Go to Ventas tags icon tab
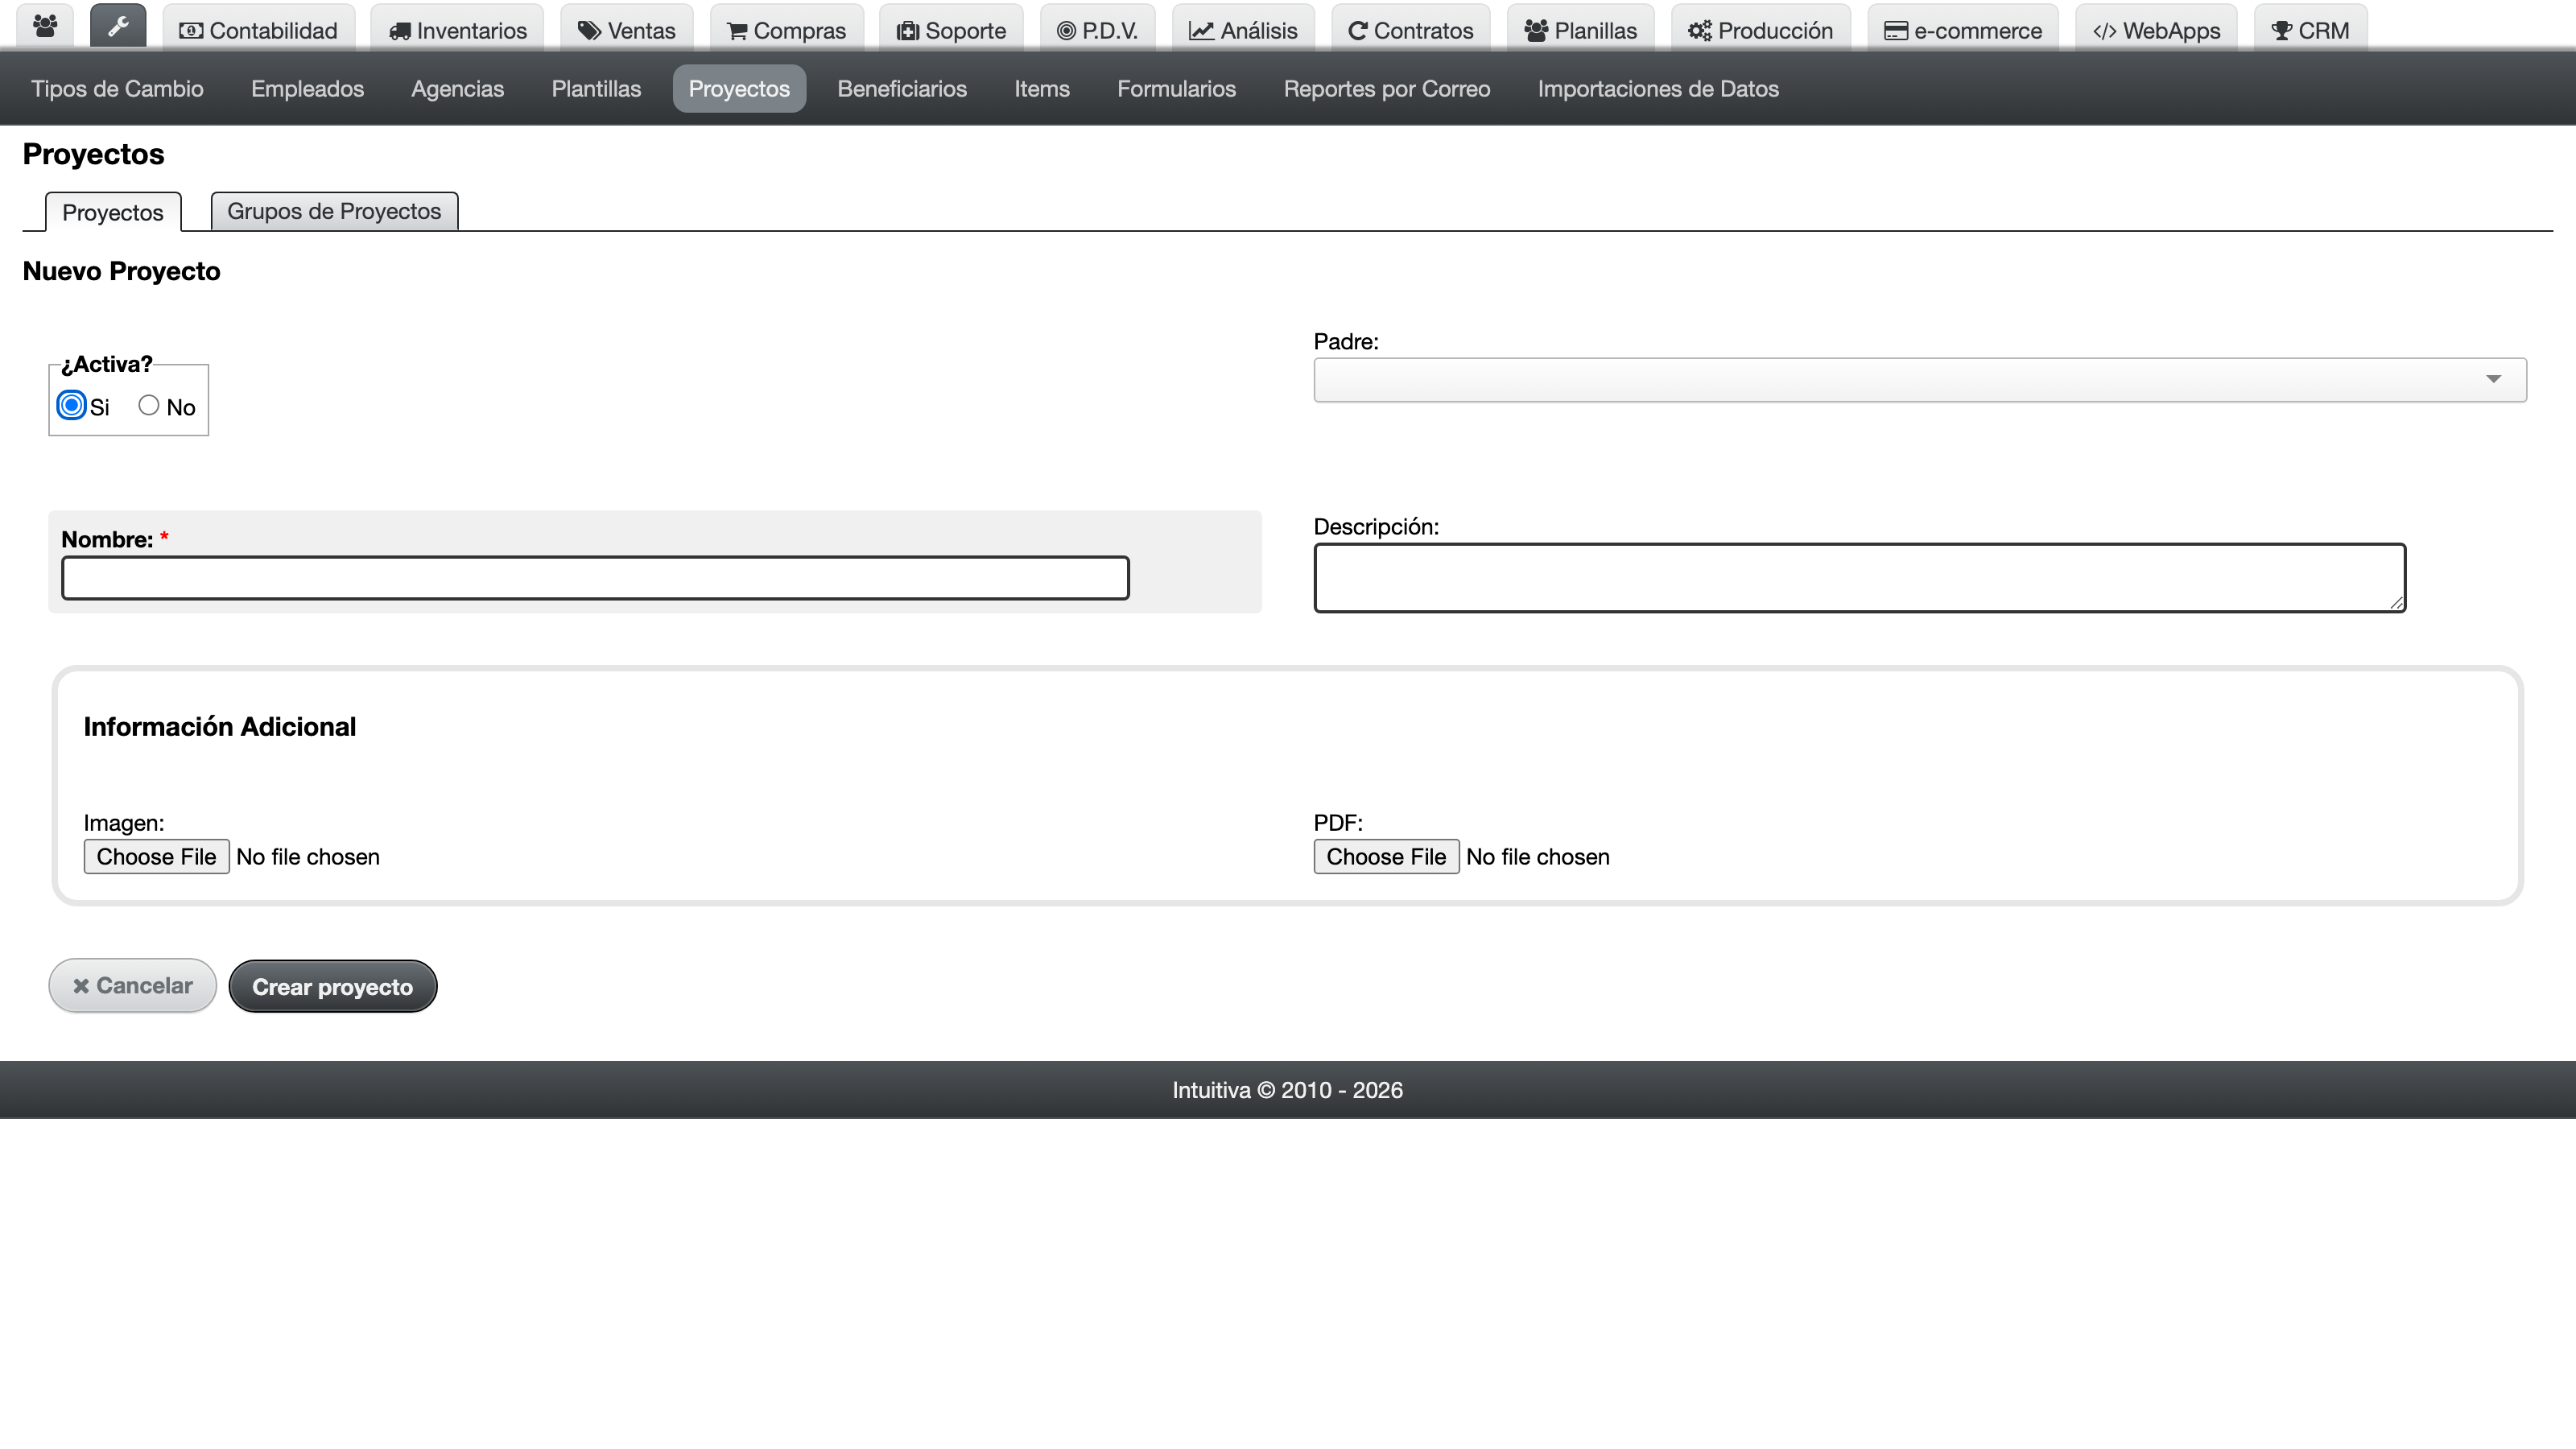The height and width of the screenshot is (1449, 2576). [x=627, y=30]
